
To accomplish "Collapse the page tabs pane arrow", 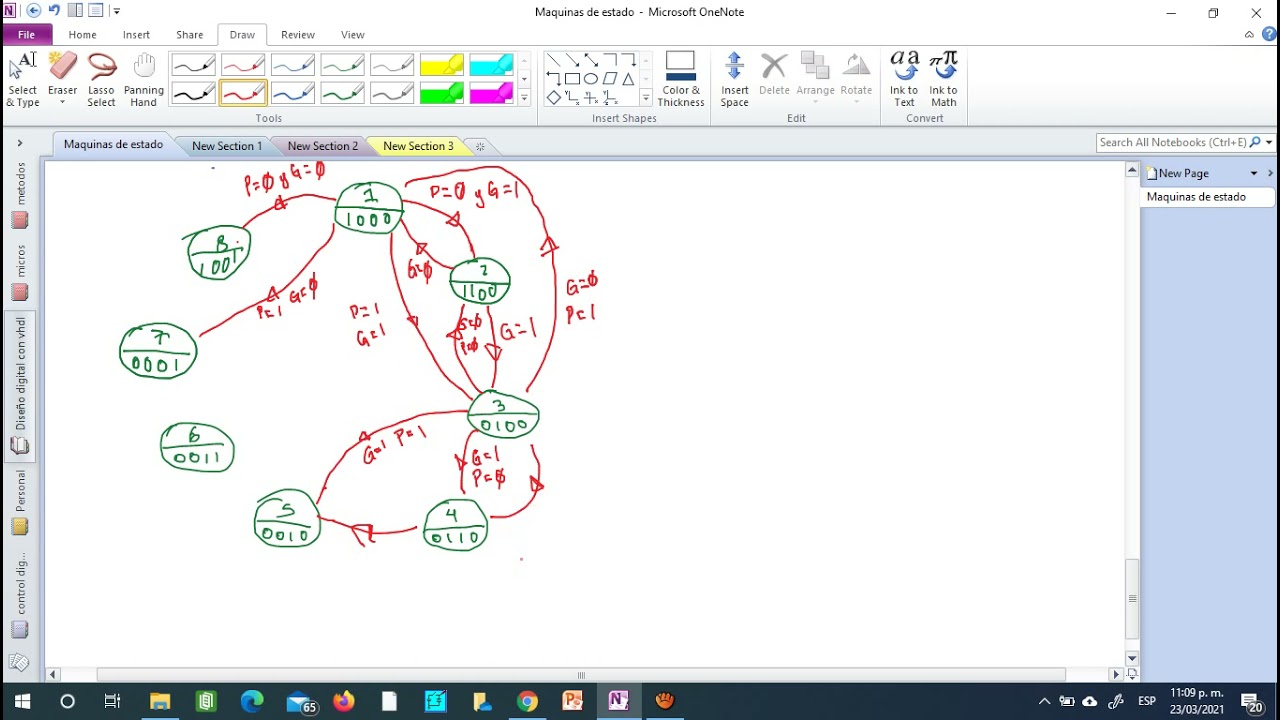I will pyautogui.click(x=1270, y=174).
